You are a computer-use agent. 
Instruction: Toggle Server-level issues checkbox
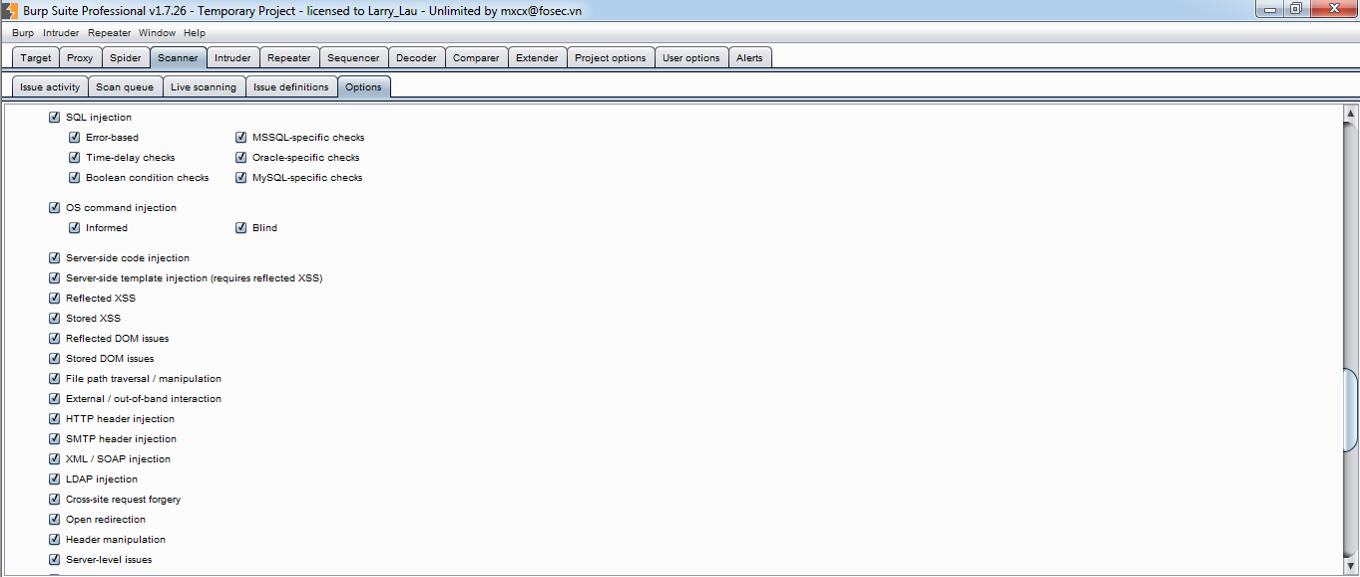tap(55, 559)
